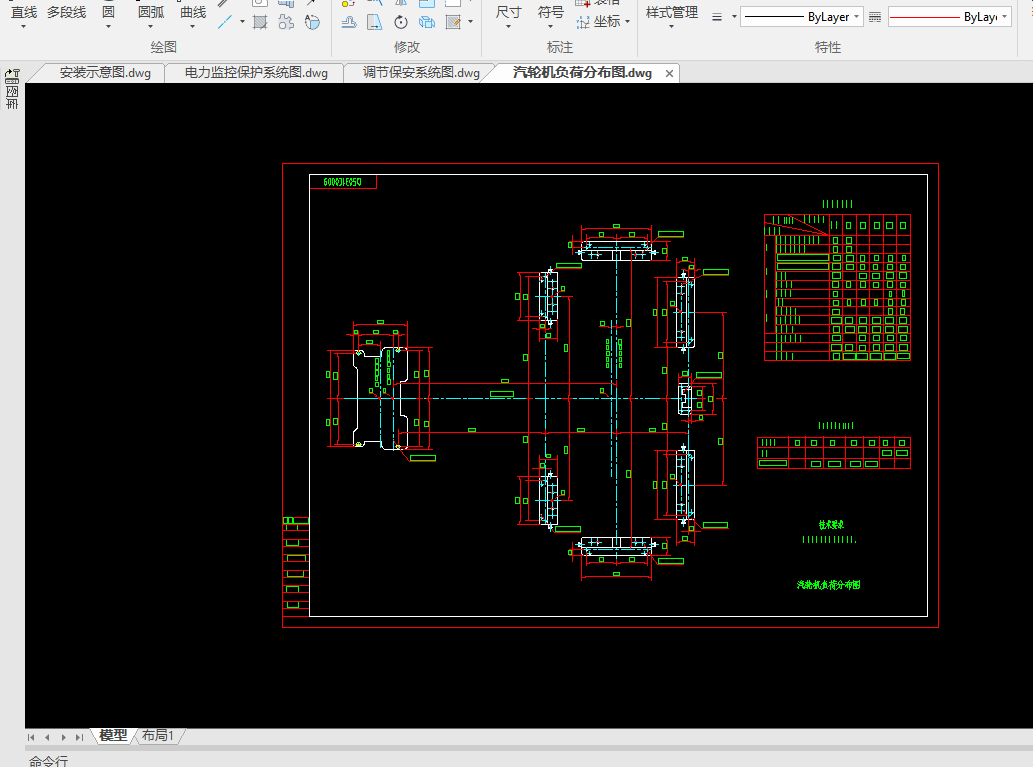Select the rotate icon in 修改 panel
This screenshot has height=767, width=1033.
pyautogui.click(x=401, y=22)
